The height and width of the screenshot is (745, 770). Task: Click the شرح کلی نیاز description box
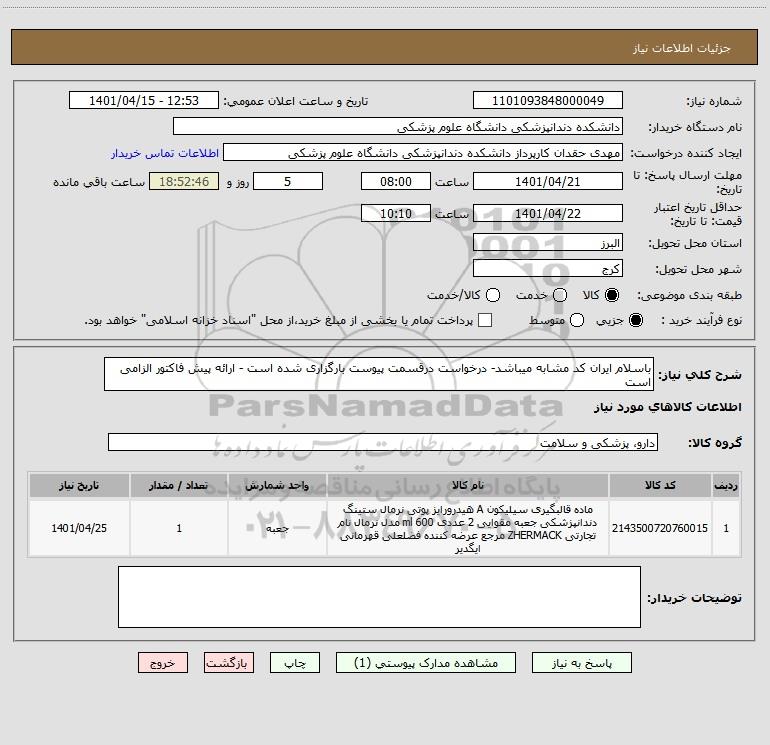pos(379,374)
